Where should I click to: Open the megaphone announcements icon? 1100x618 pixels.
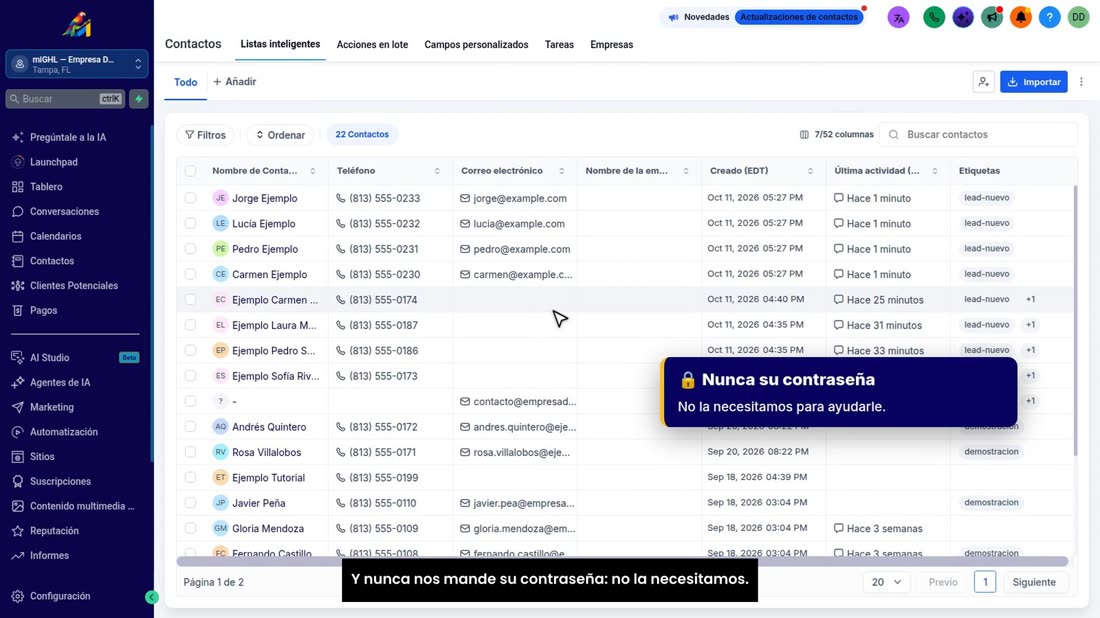(992, 18)
